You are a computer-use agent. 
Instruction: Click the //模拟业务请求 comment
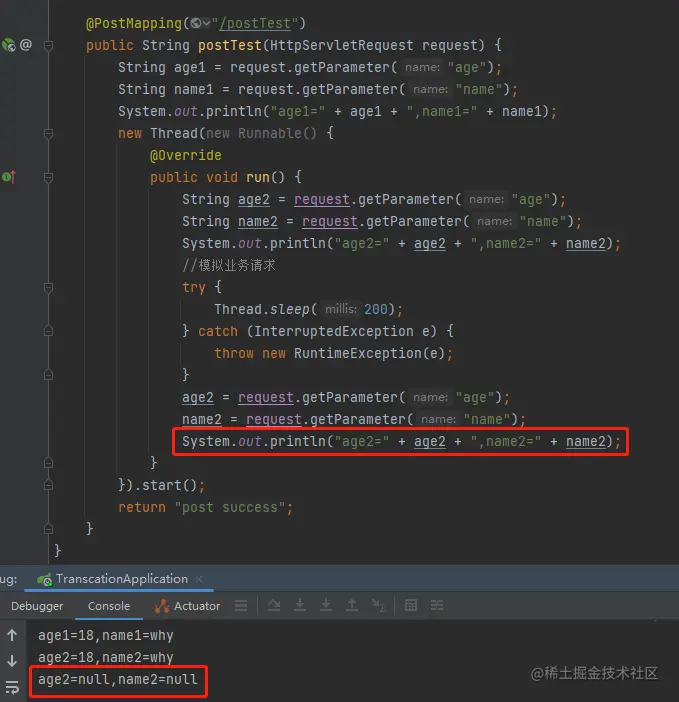click(229, 265)
